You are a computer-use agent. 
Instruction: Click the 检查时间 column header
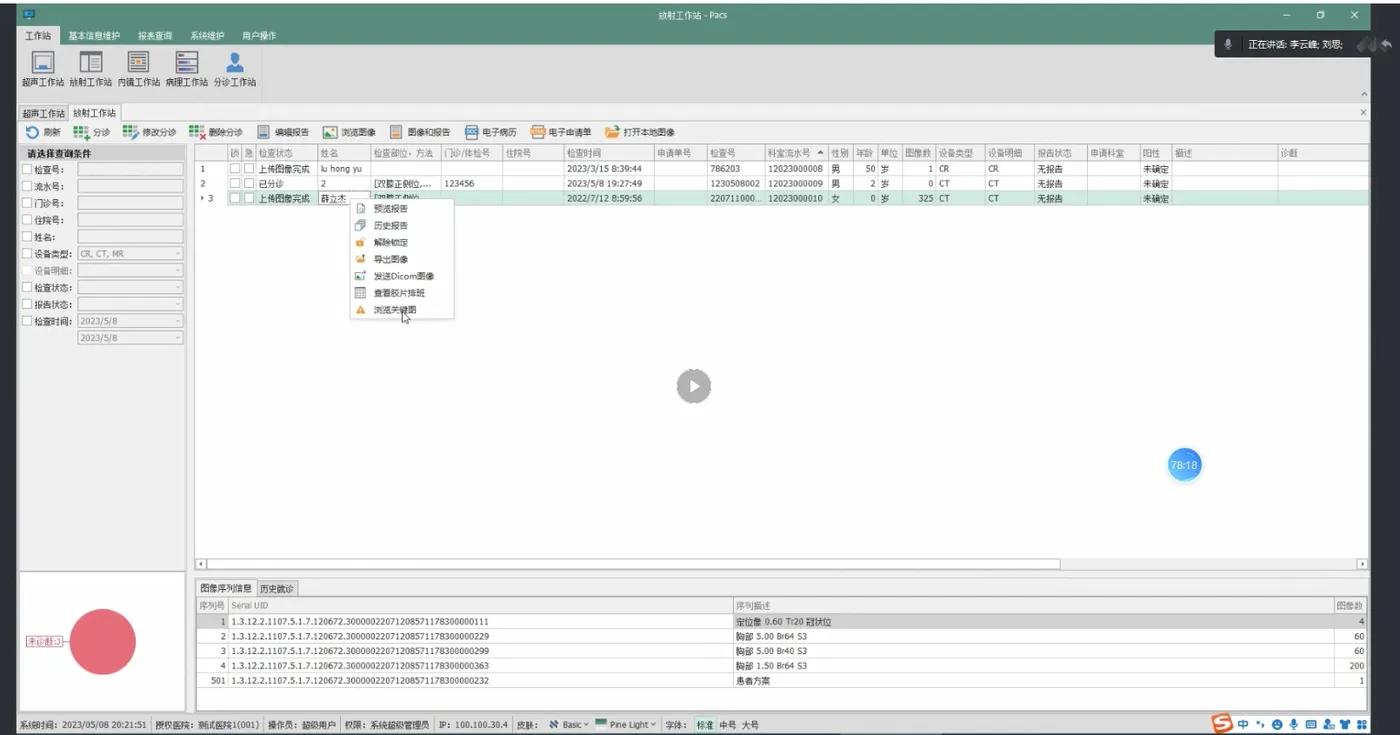coord(609,153)
